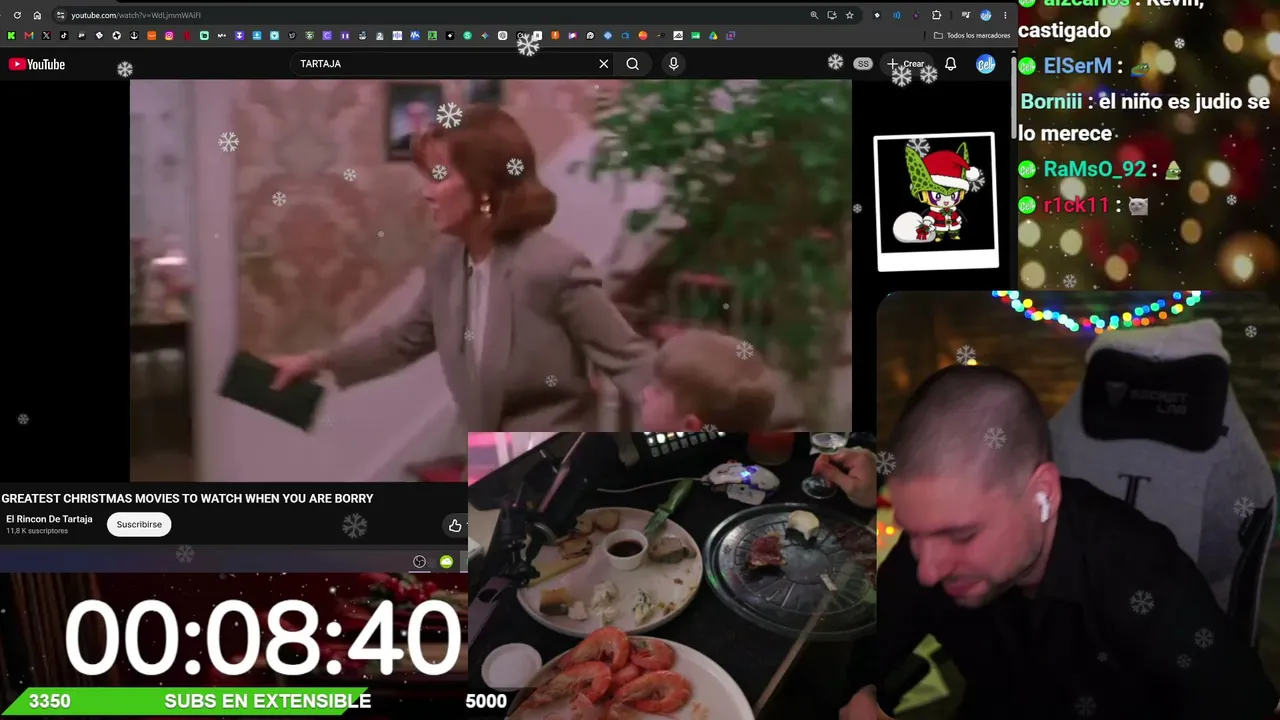Open YouTube notifications bell
This screenshot has height=720, width=1280.
pos(950,64)
